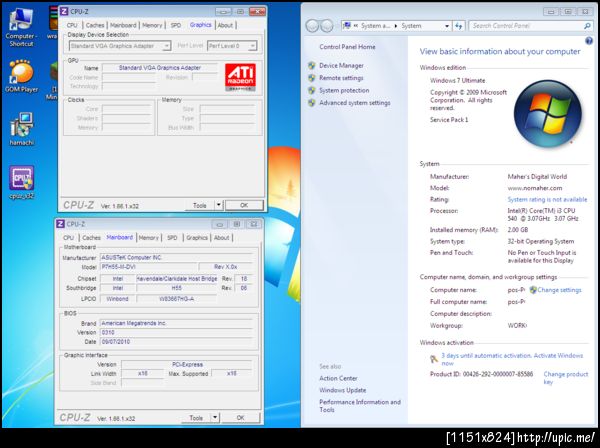
Task: Click the key icon under Windows activation
Action: pos(434,359)
